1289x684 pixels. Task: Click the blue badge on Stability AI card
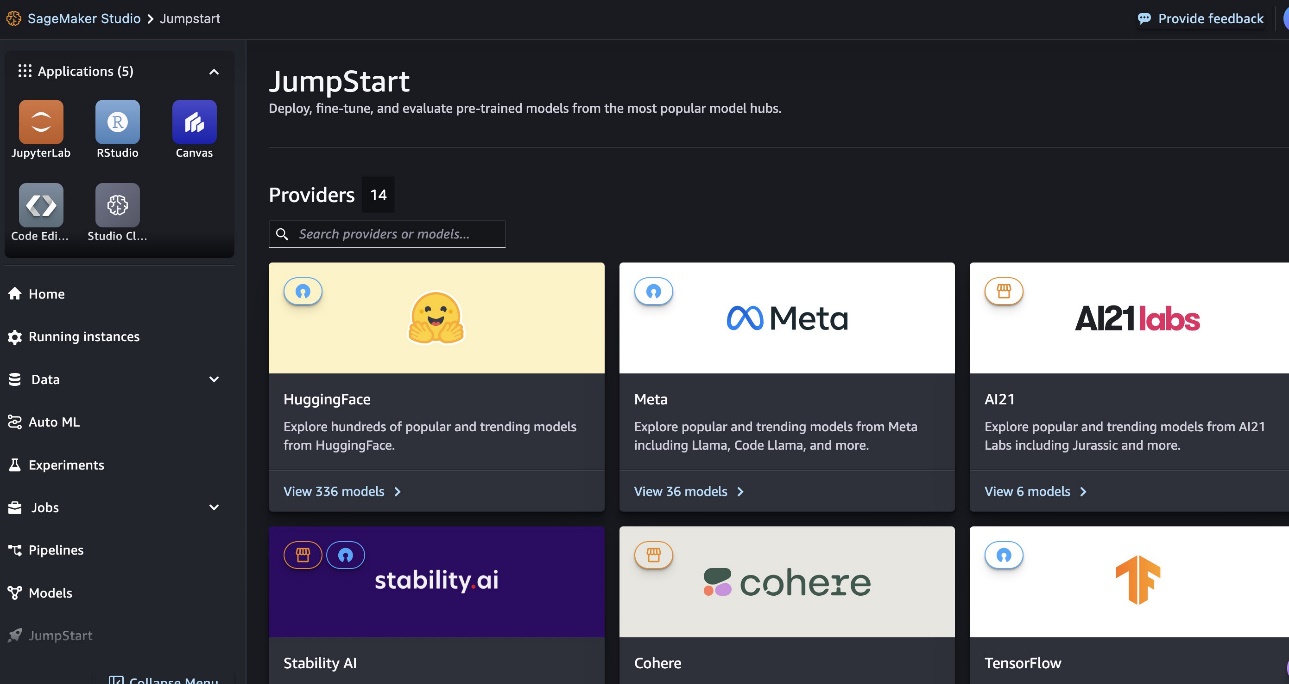345,555
